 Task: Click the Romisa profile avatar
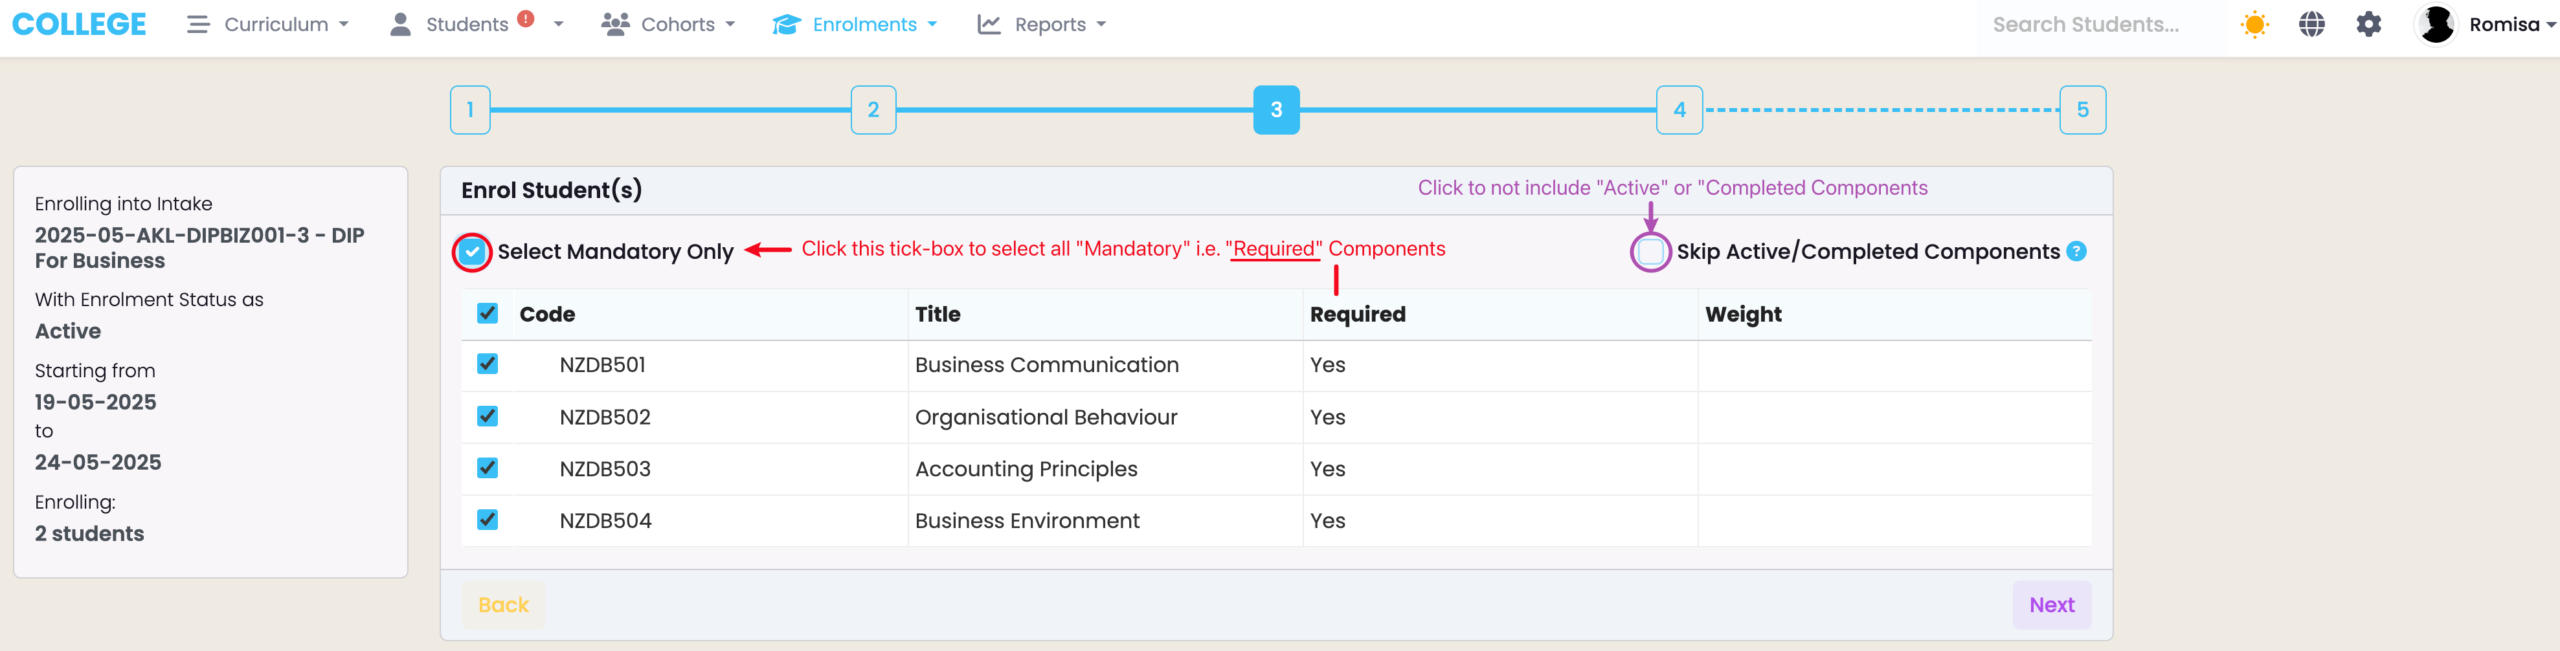[x=2436, y=24]
